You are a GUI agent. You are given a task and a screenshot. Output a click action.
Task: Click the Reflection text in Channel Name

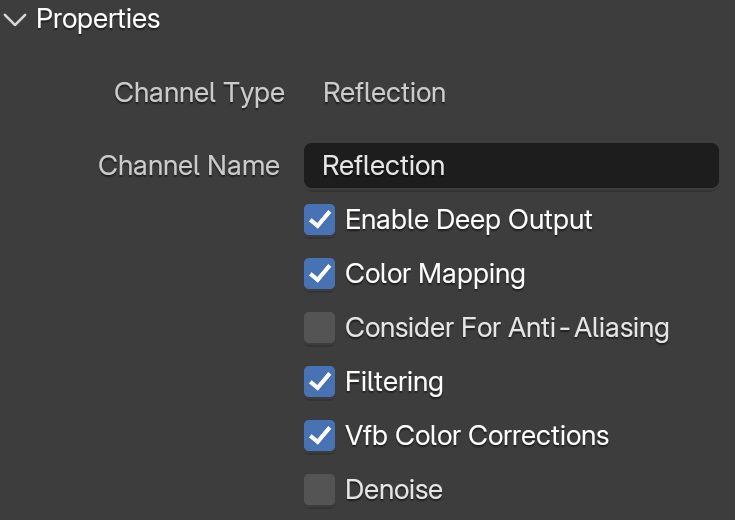pyautogui.click(x=383, y=166)
